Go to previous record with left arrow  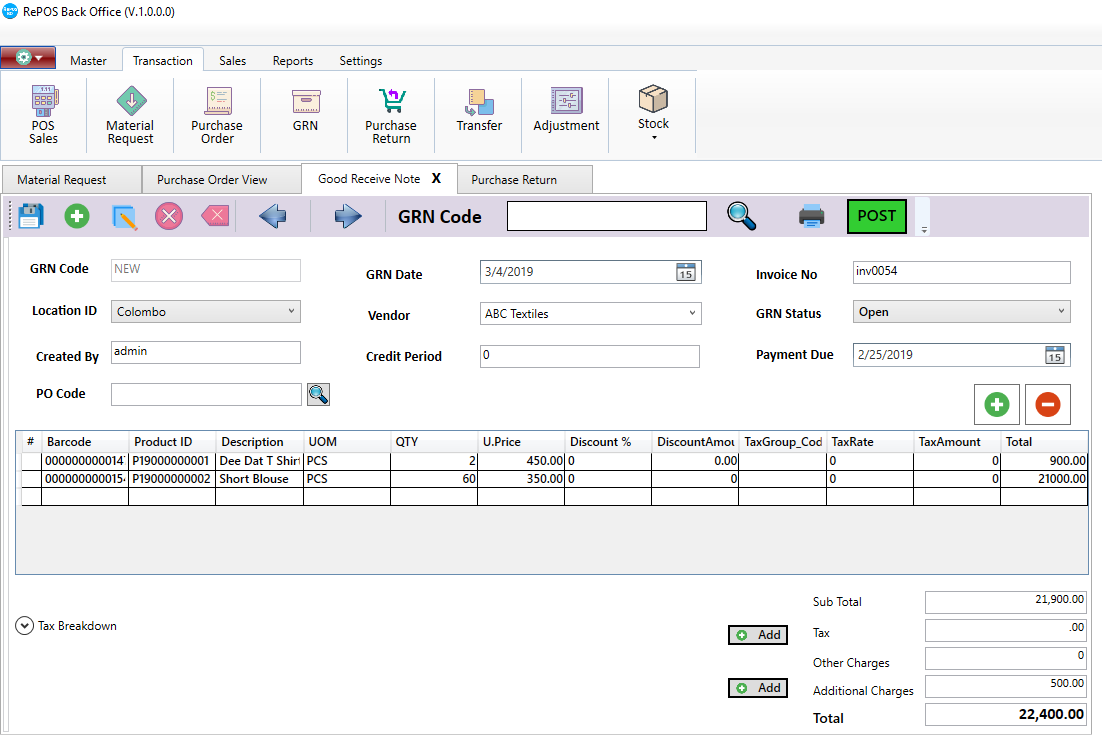(273, 216)
